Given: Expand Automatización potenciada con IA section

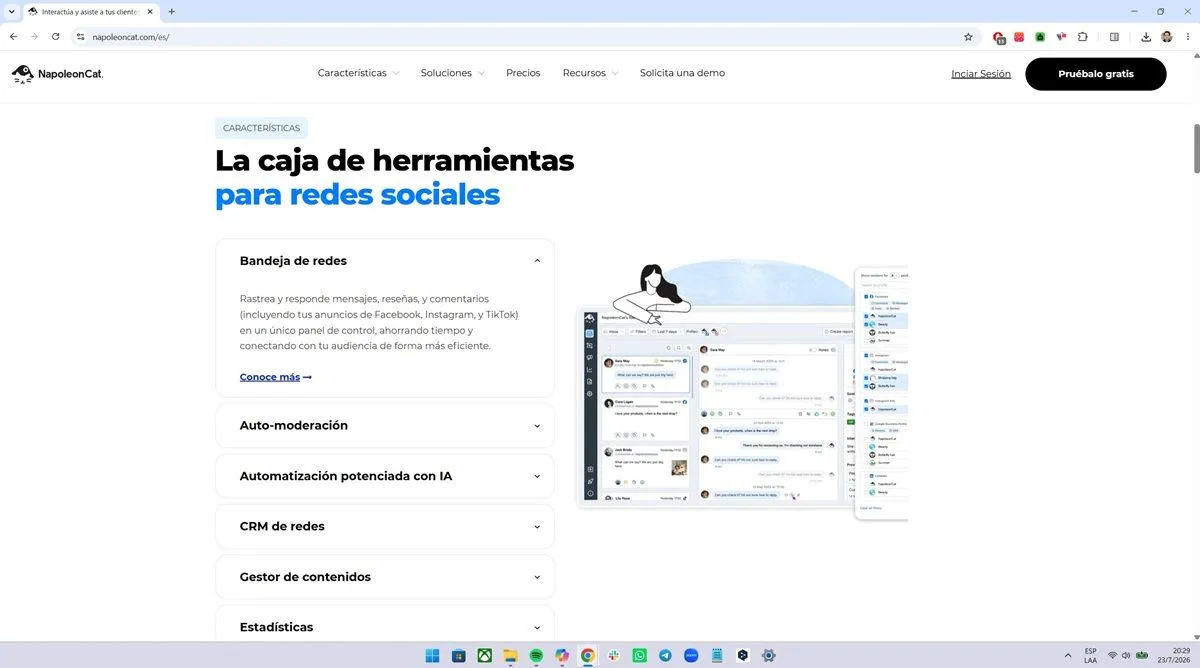Looking at the screenshot, I should (385, 476).
